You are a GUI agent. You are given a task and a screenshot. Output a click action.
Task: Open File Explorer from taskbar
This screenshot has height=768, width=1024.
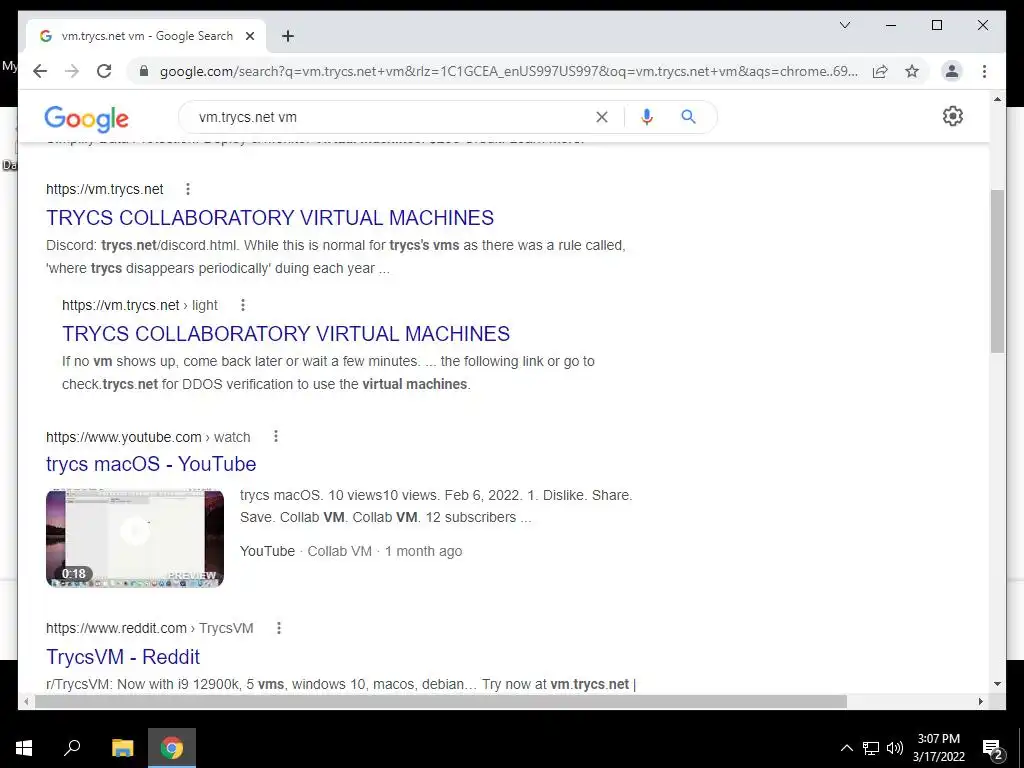tap(122, 748)
